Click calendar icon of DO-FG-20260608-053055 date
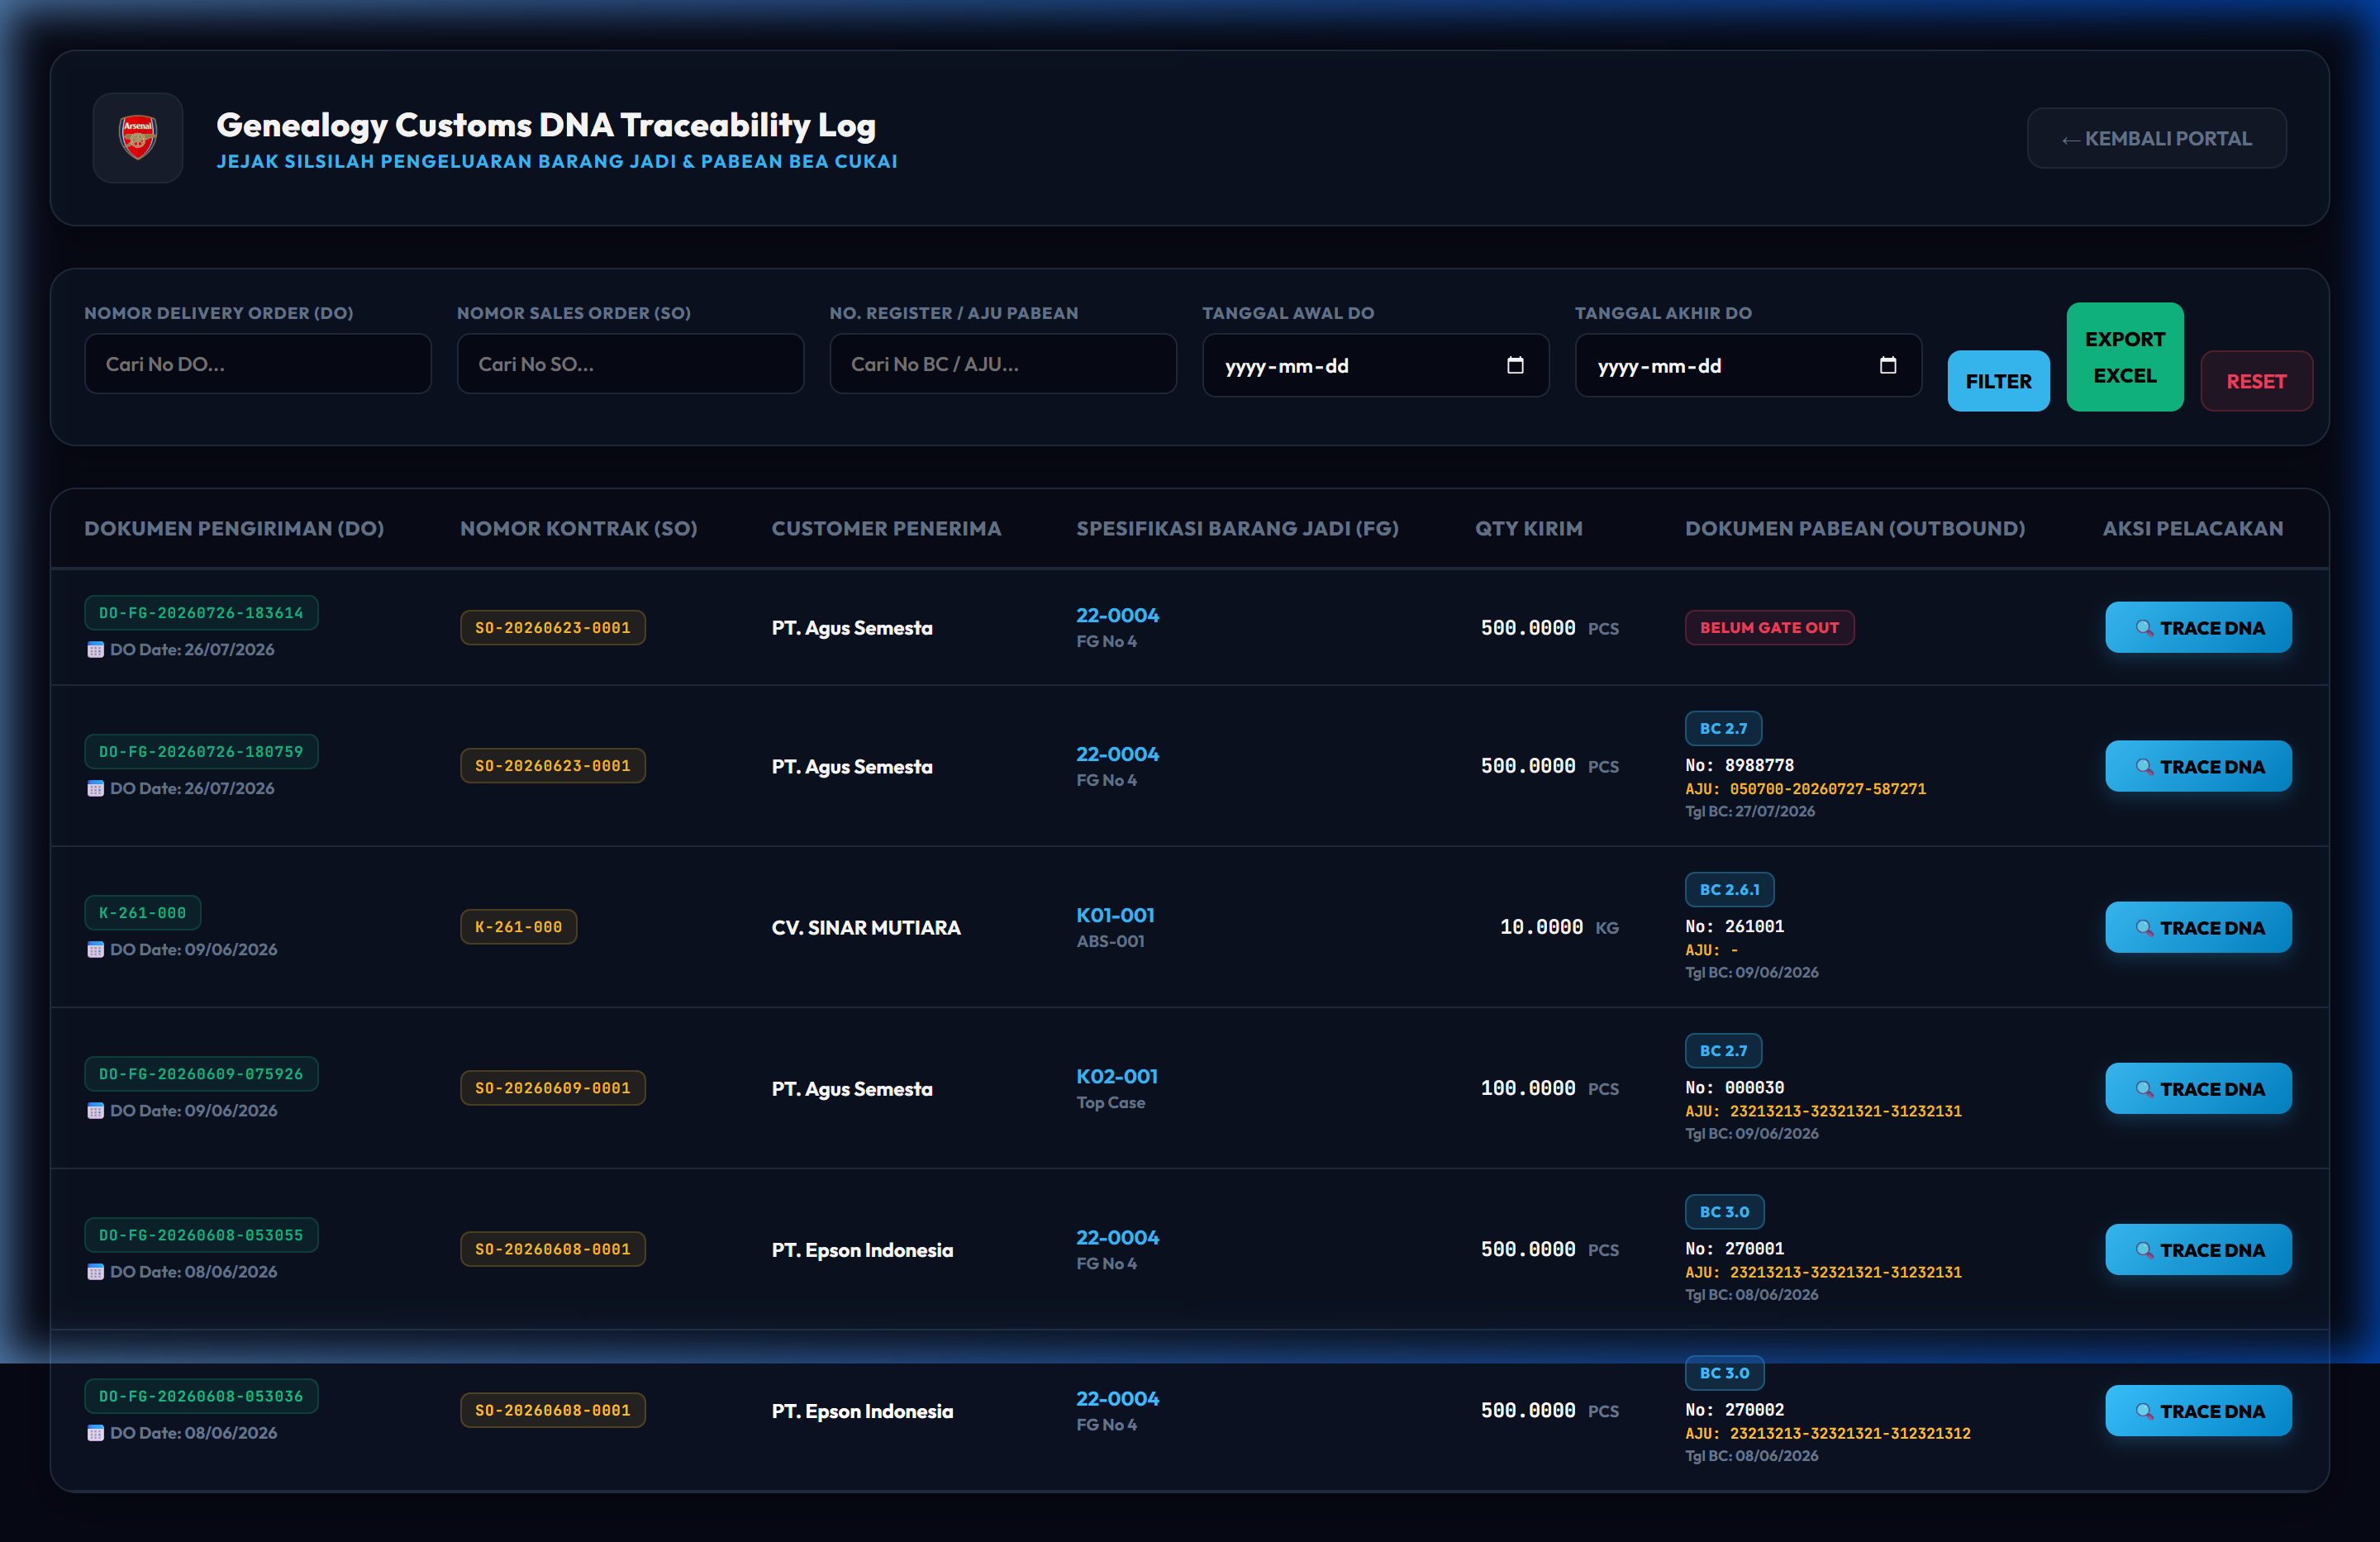The image size is (2380, 1542). [96, 1272]
